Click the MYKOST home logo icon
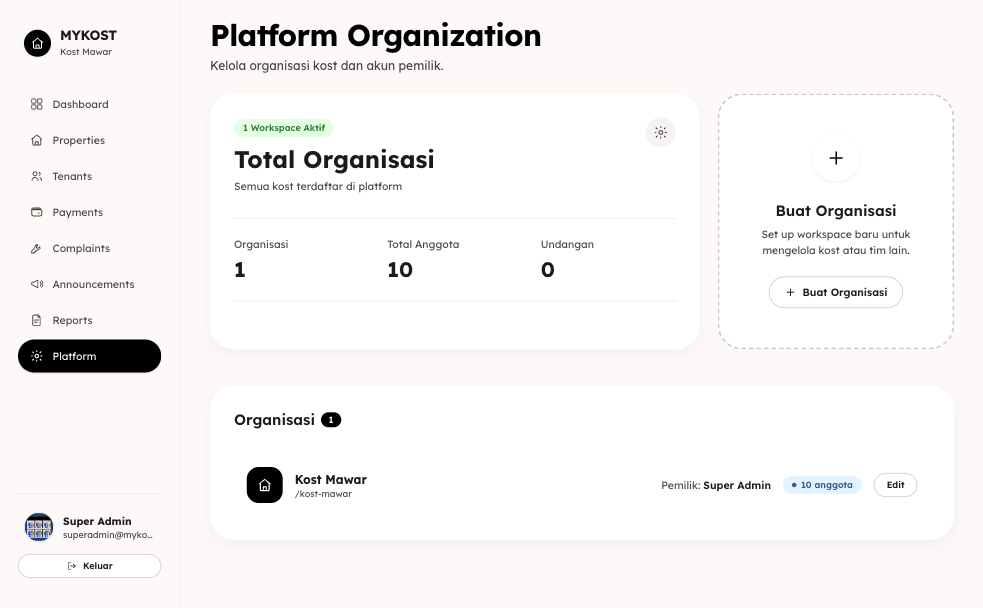983x608 pixels. [x=38, y=43]
